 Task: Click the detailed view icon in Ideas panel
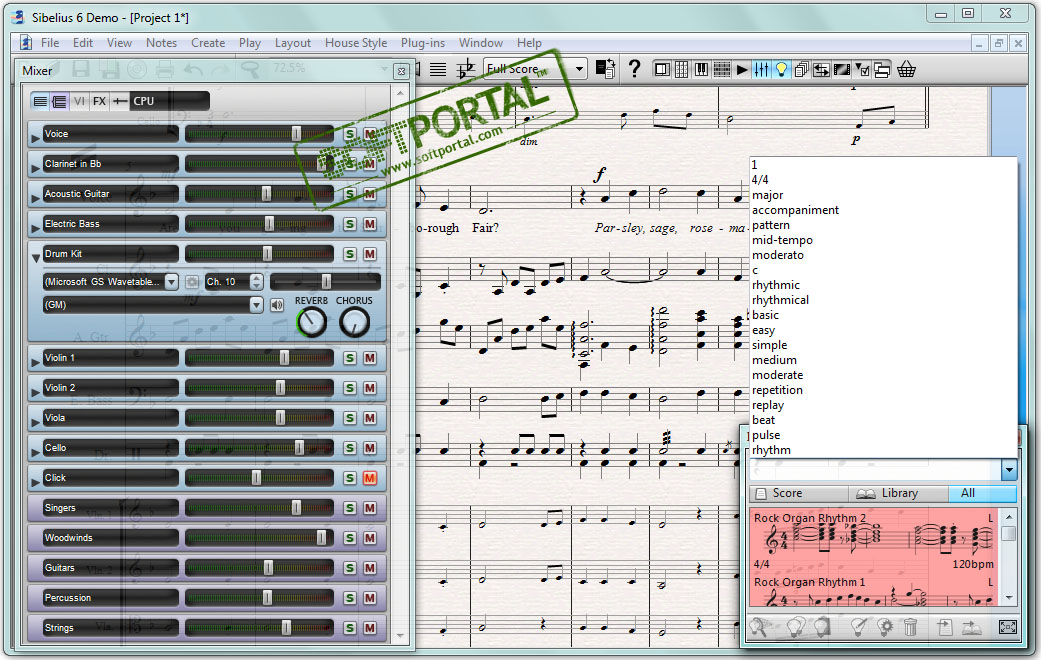(x=1007, y=626)
